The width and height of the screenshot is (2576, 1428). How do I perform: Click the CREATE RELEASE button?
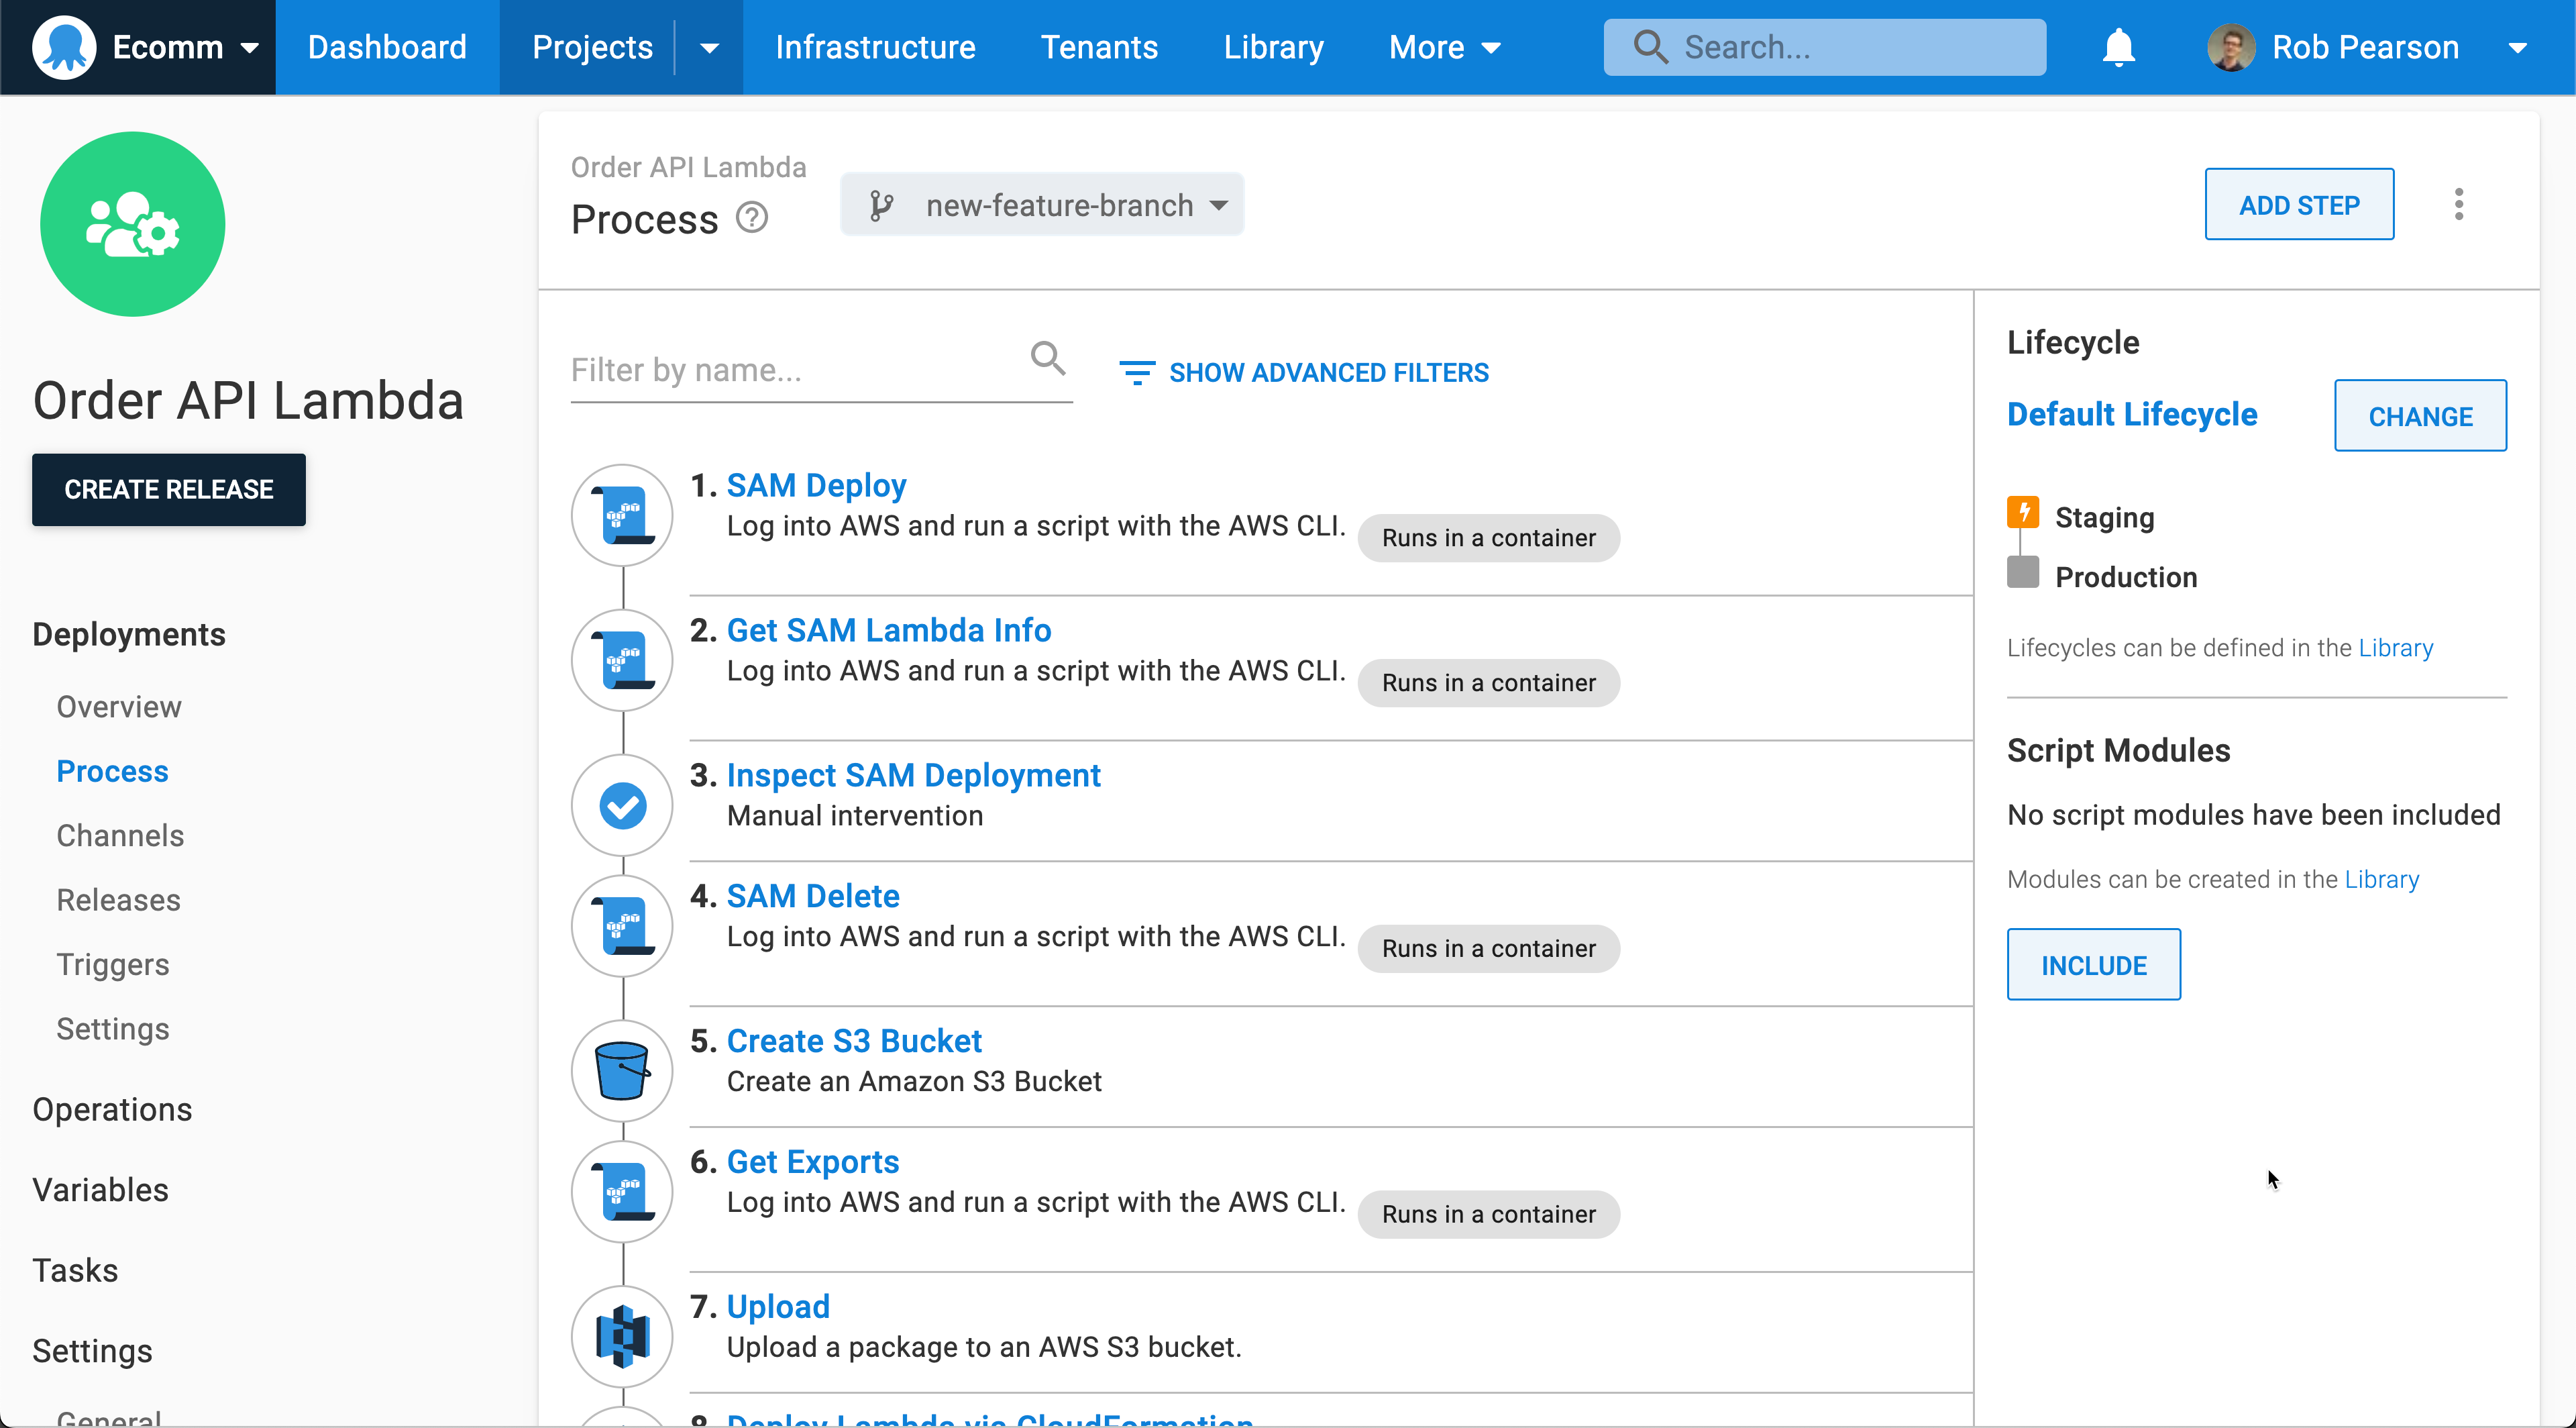168,489
